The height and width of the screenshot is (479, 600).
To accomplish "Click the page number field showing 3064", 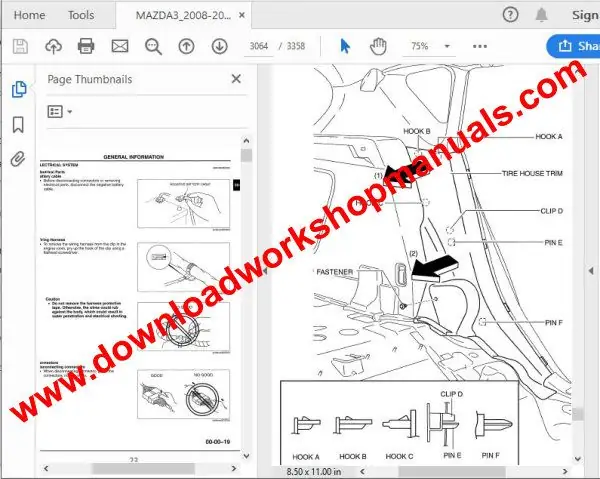I will [259, 46].
